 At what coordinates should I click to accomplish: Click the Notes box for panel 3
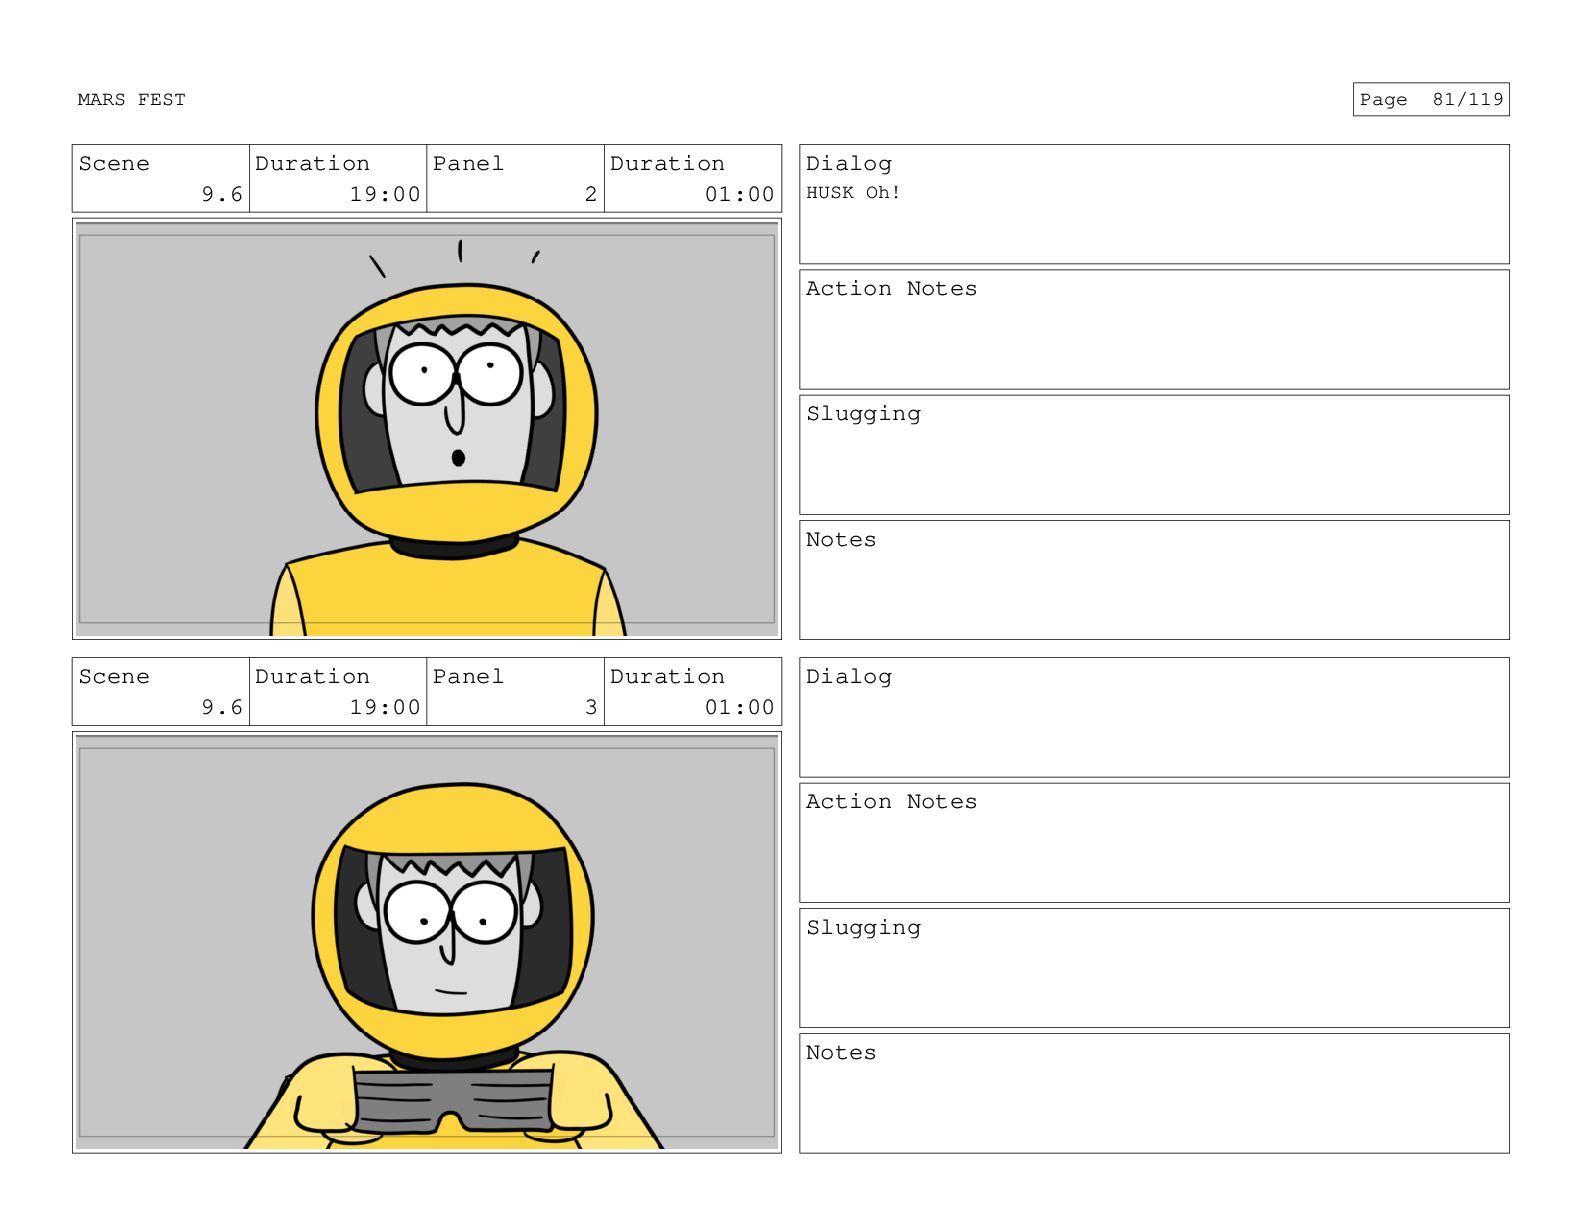click(1154, 1093)
